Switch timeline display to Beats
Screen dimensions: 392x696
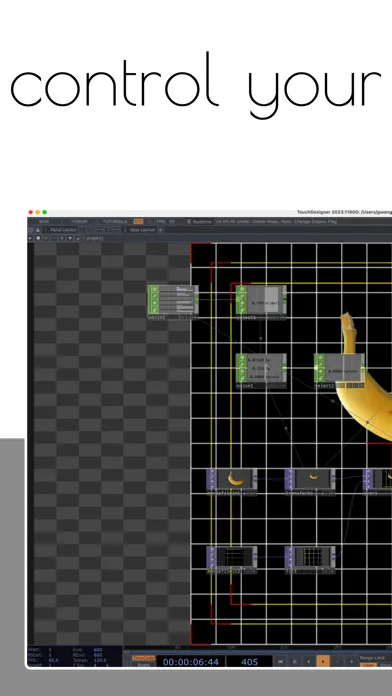click(143, 664)
